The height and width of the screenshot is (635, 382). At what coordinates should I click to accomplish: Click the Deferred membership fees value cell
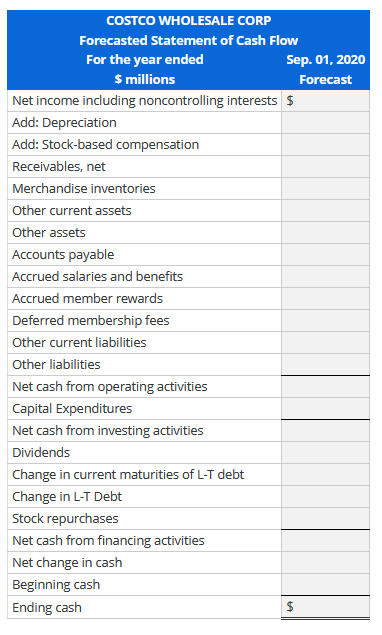(325, 321)
